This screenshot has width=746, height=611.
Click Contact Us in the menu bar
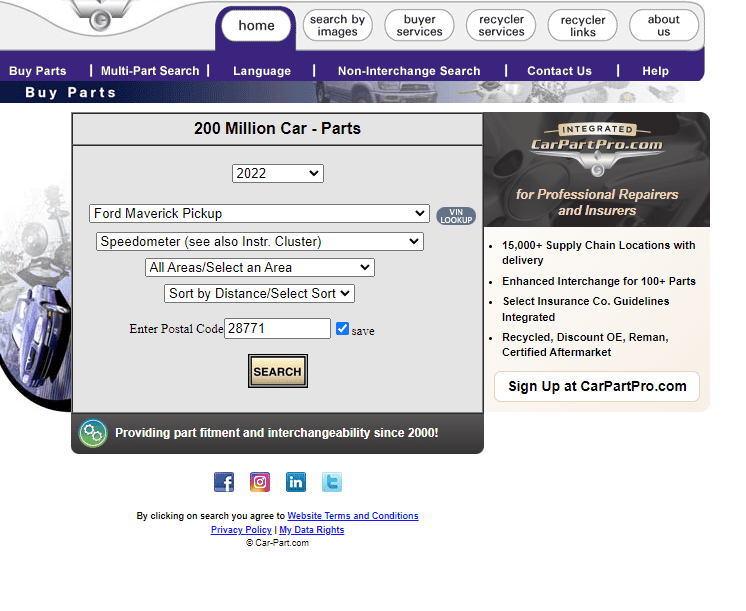pyautogui.click(x=560, y=71)
